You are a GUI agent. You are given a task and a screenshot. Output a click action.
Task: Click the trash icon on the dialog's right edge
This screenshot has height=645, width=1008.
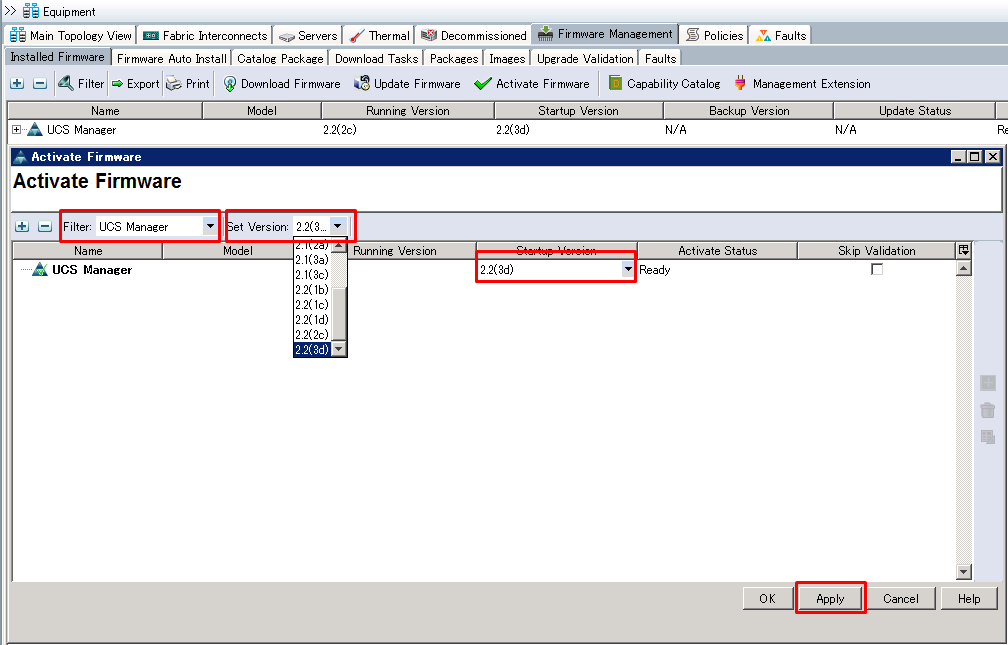tap(987, 410)
